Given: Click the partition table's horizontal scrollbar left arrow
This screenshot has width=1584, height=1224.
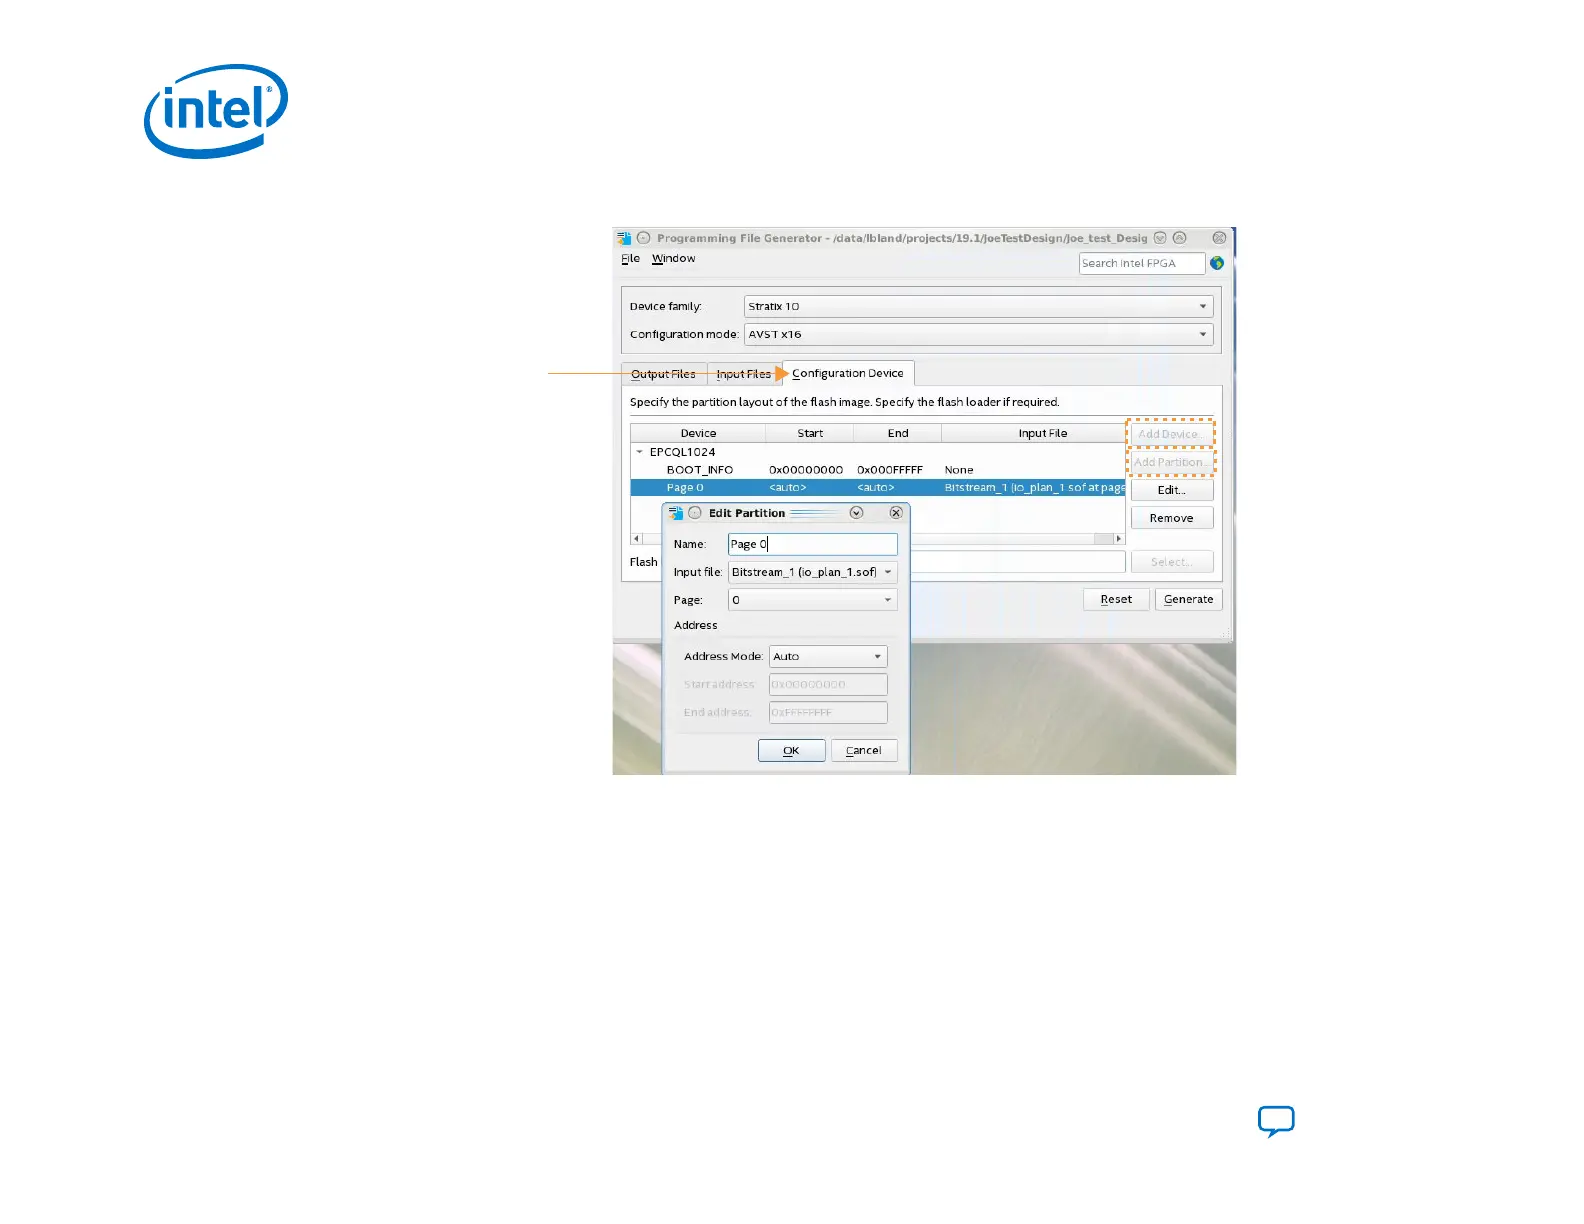Looking at the screenshot, I should point(636,539).
